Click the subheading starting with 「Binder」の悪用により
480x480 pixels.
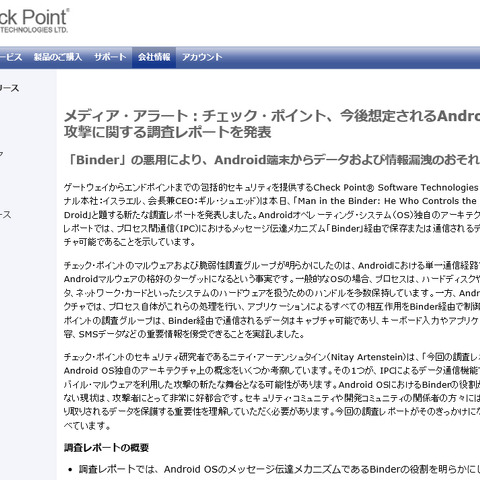272,160
